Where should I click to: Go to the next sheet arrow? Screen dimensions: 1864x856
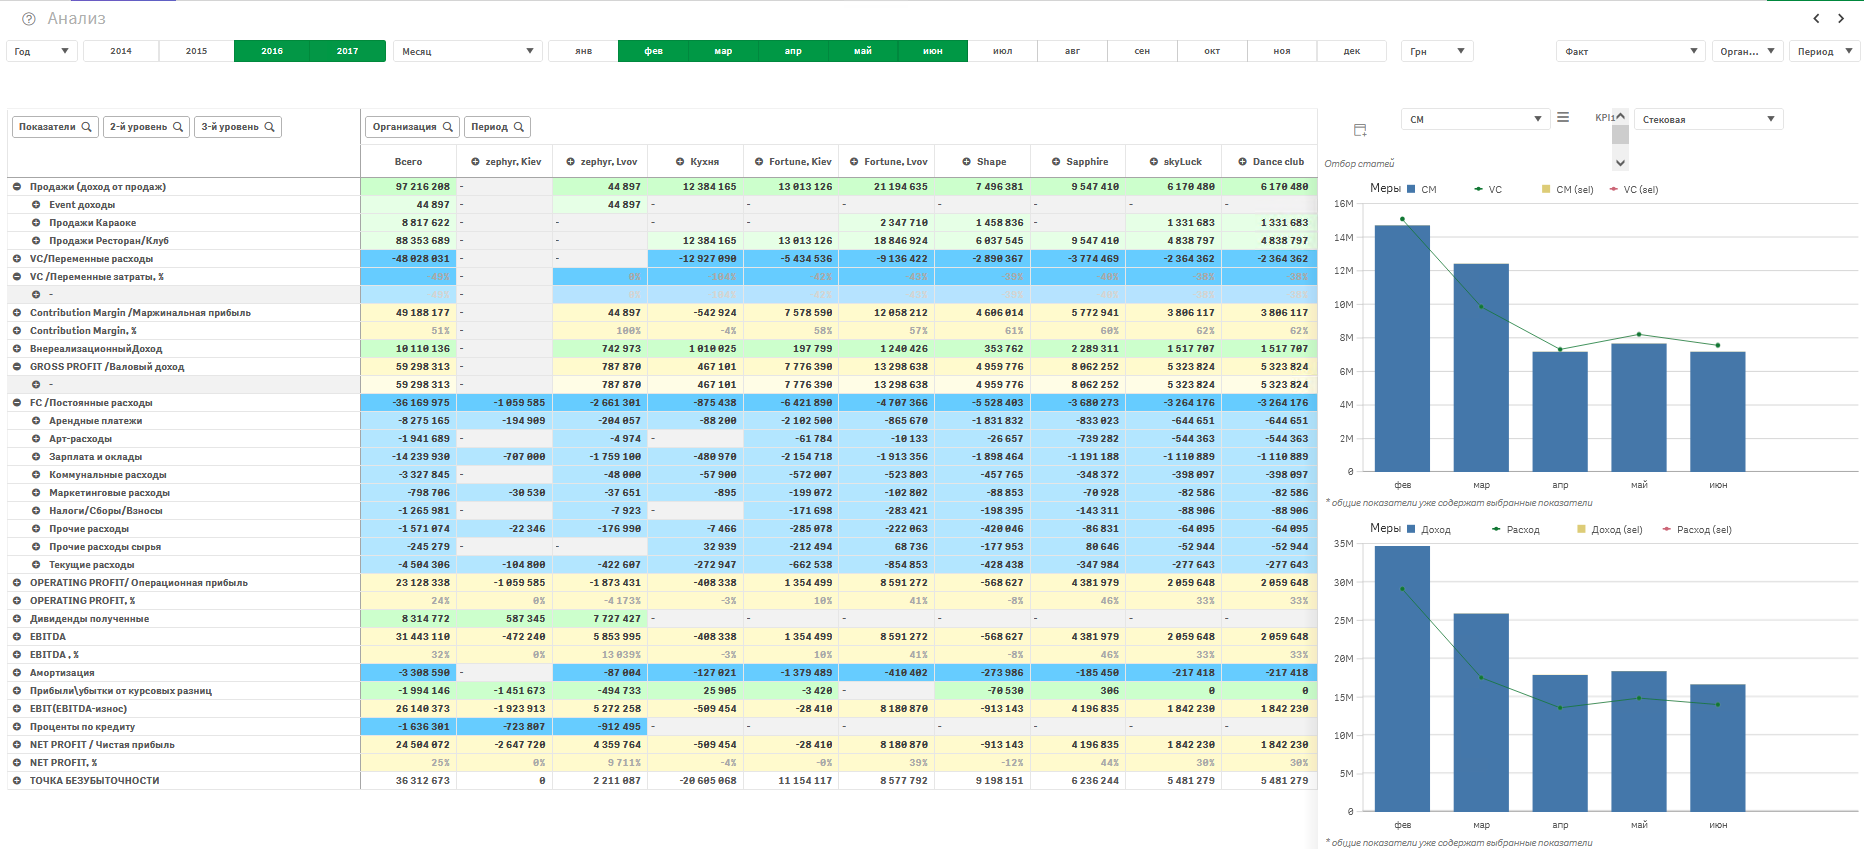(1841, 18)
